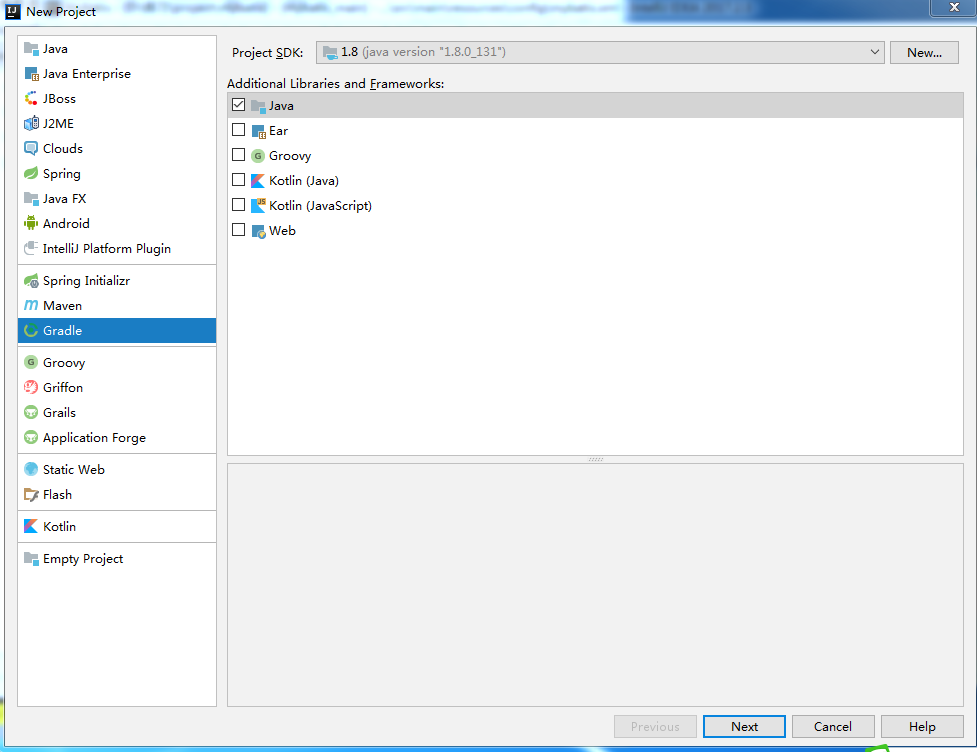977x752 pixels.
Task: Select the Java project type icon
Action: (x=31, y=49)
